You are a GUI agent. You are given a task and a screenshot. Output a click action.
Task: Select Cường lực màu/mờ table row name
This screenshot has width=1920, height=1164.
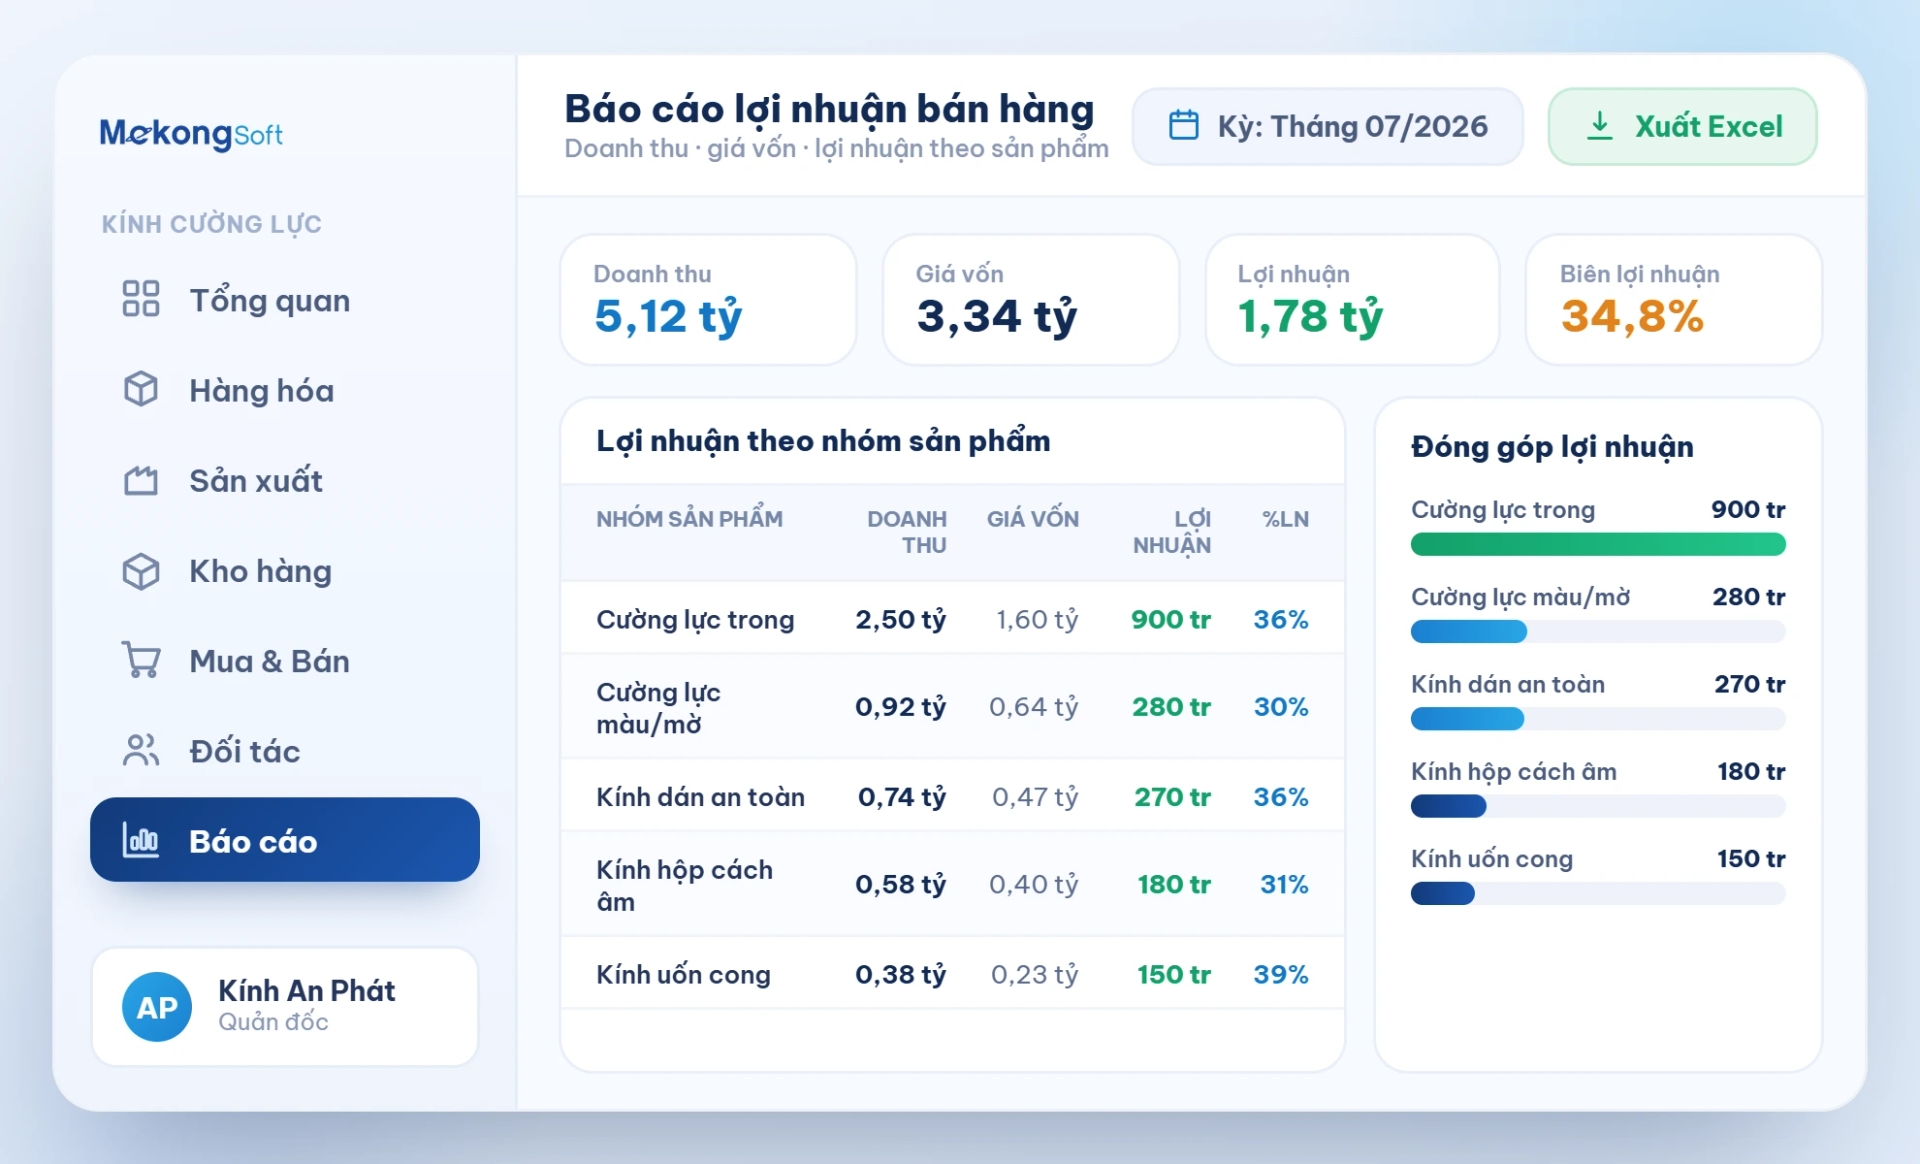pos(658,708)
